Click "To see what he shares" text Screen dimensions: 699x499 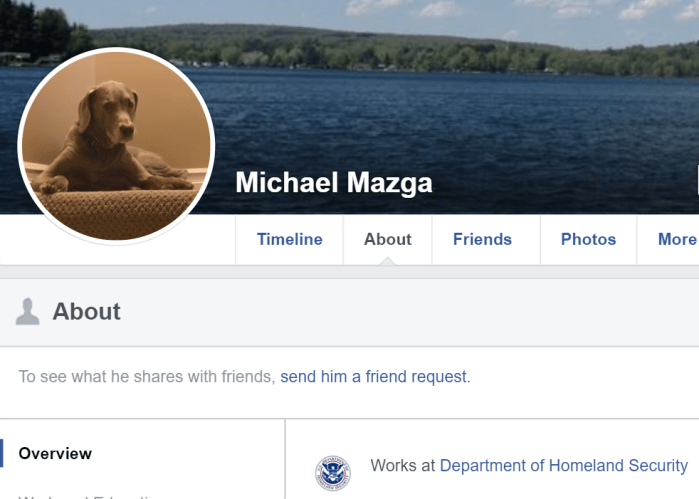pos(146,377)
